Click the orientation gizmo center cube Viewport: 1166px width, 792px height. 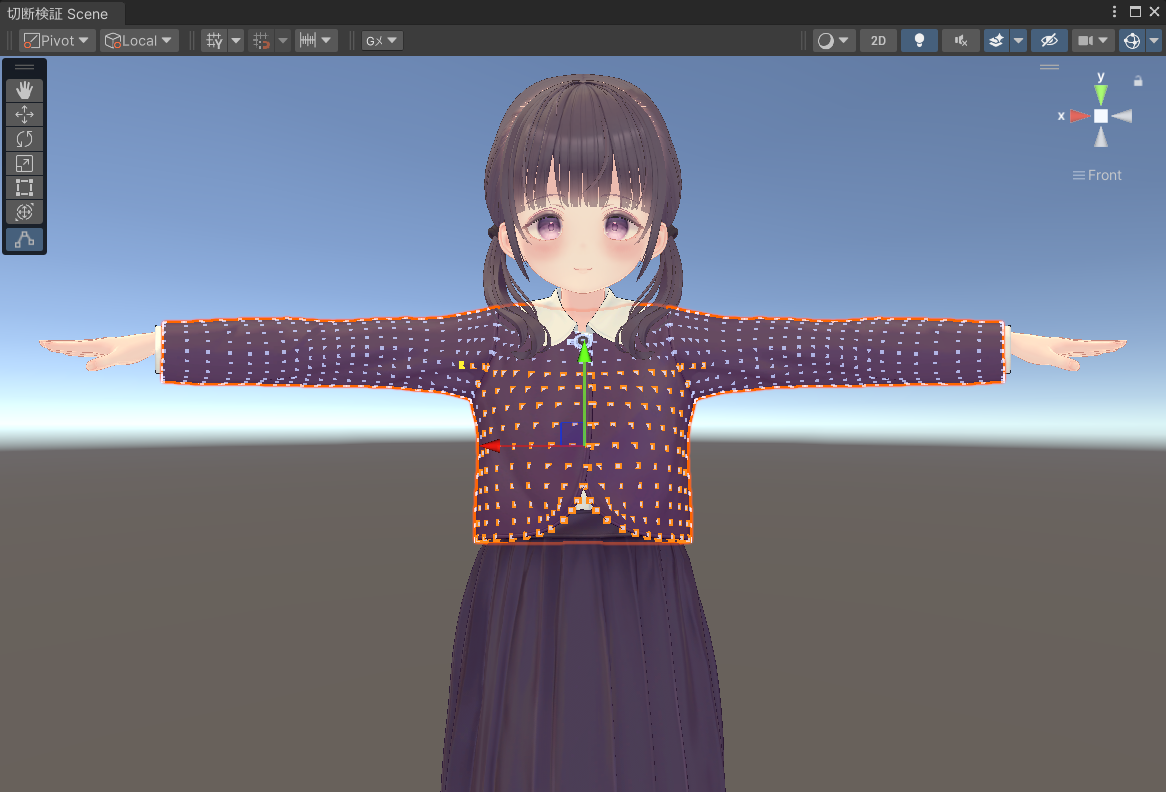1101,116
